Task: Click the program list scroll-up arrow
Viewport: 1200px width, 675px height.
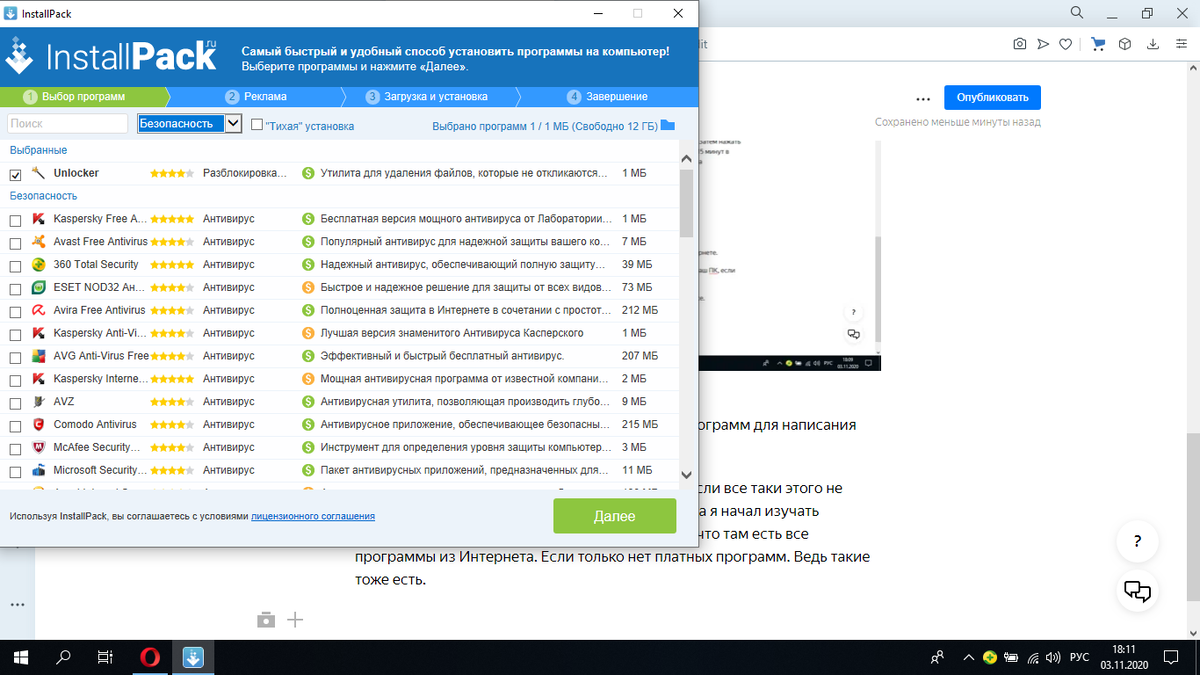Action: [686, 159]
